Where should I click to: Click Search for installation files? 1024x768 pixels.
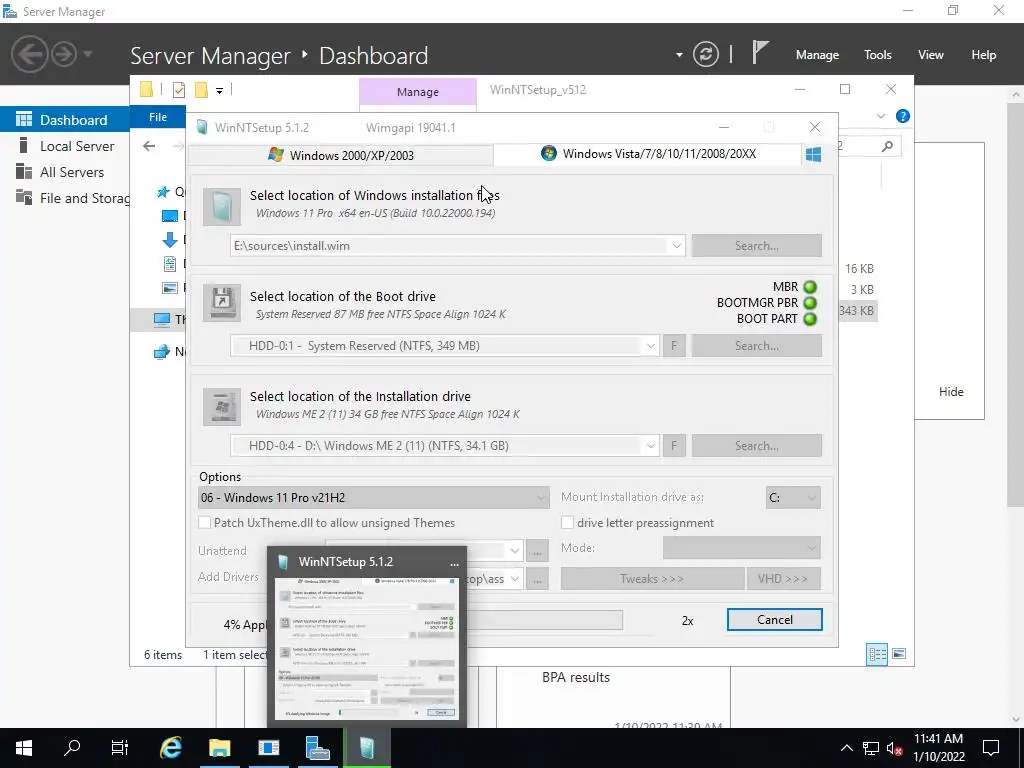pyautogui.click(x=757, y=246)
